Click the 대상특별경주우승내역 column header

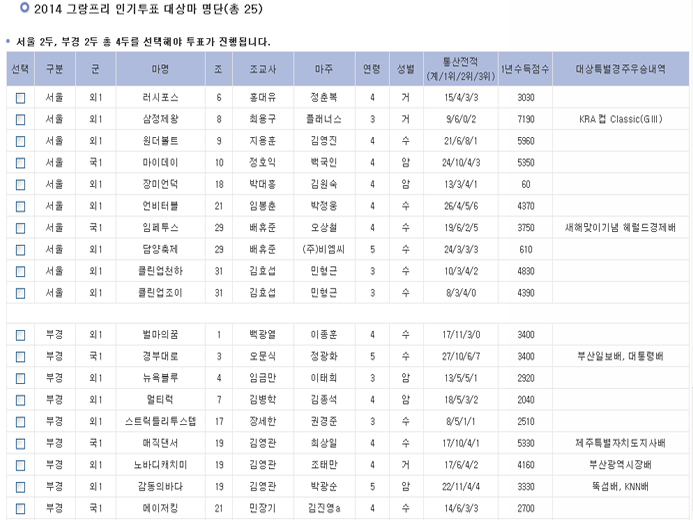[619, 70]
